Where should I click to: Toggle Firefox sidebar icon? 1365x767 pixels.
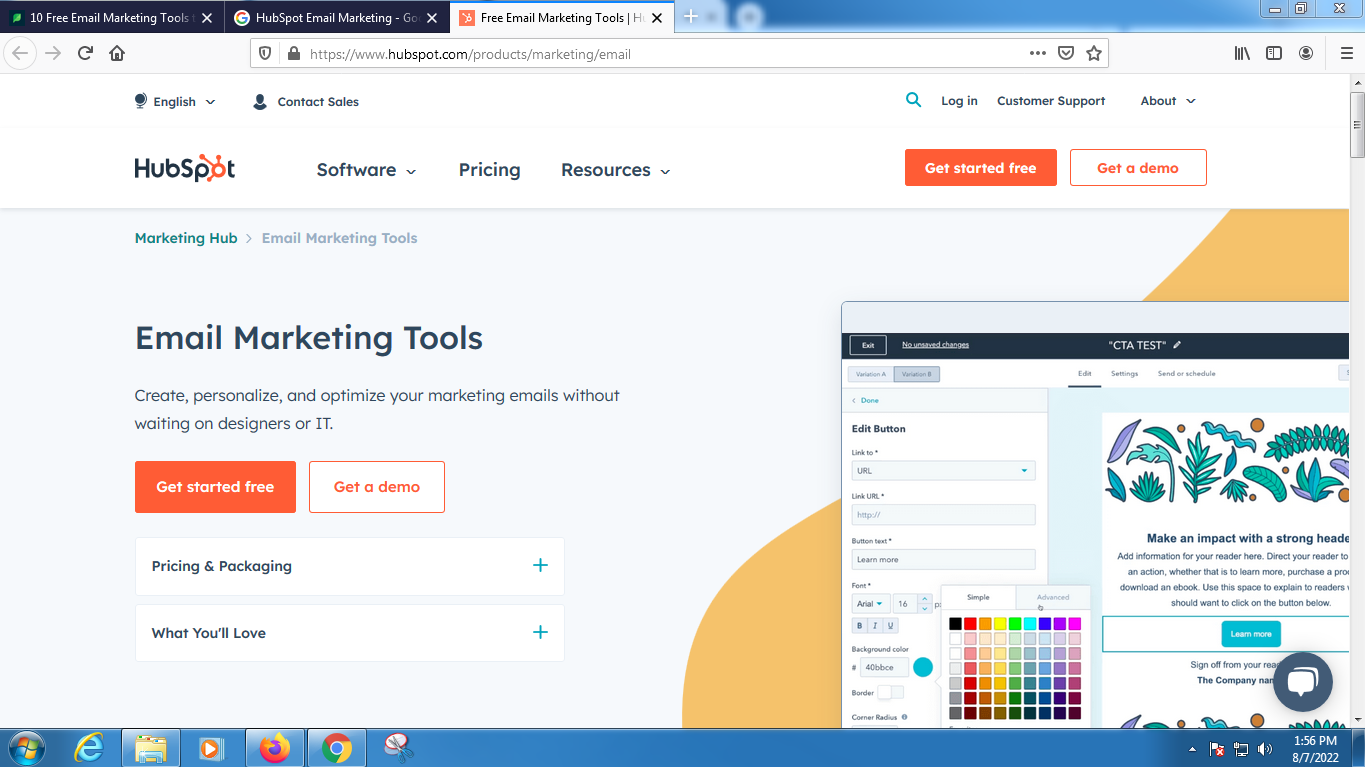coord(1274,53)
